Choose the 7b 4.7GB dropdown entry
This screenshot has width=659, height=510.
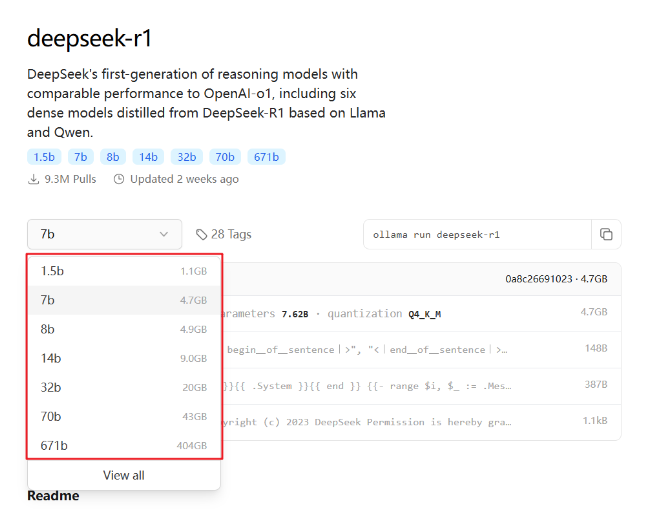tap(124, 300)
